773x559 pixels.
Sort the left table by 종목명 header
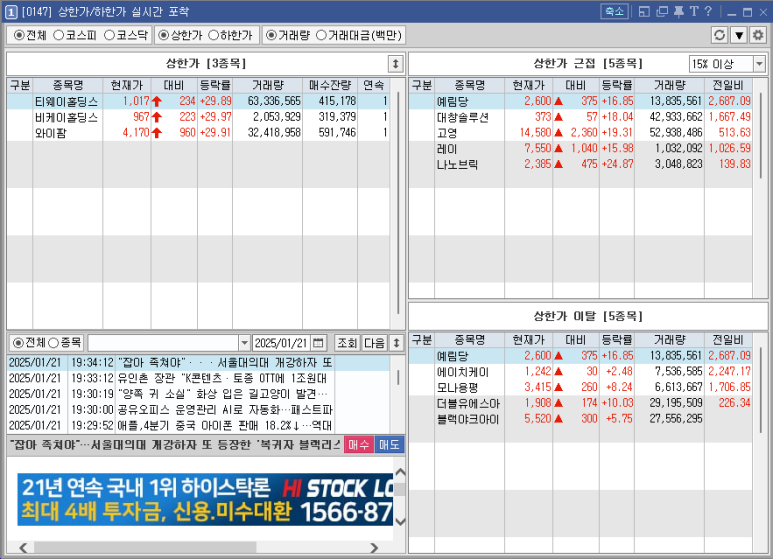68,85
